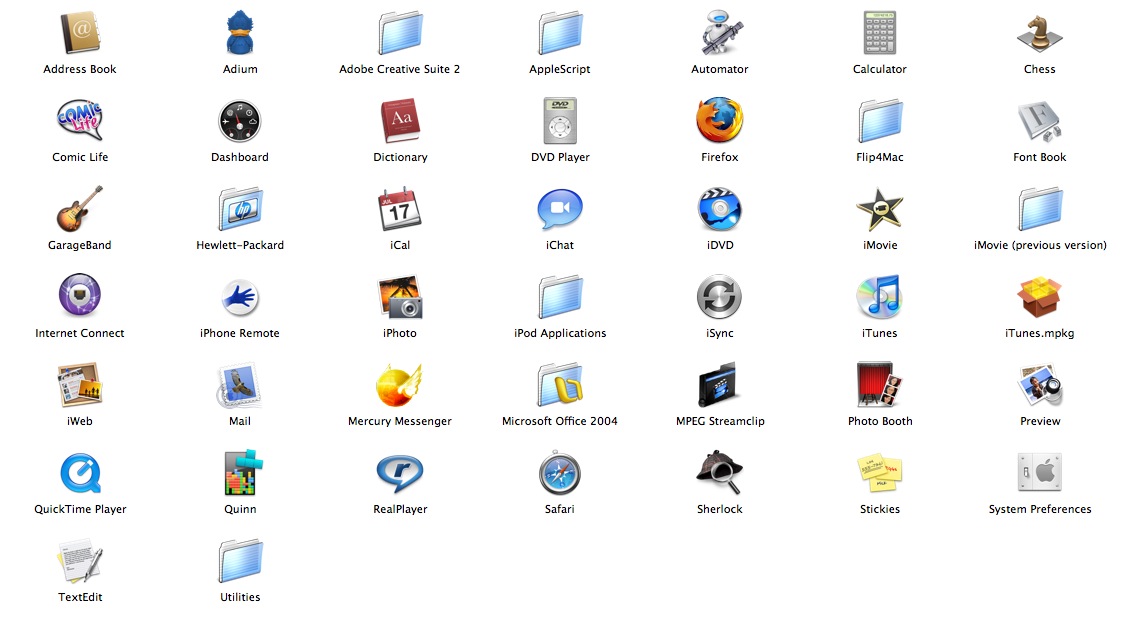Select the Flip4Mac folder icon

pos(880,121)
